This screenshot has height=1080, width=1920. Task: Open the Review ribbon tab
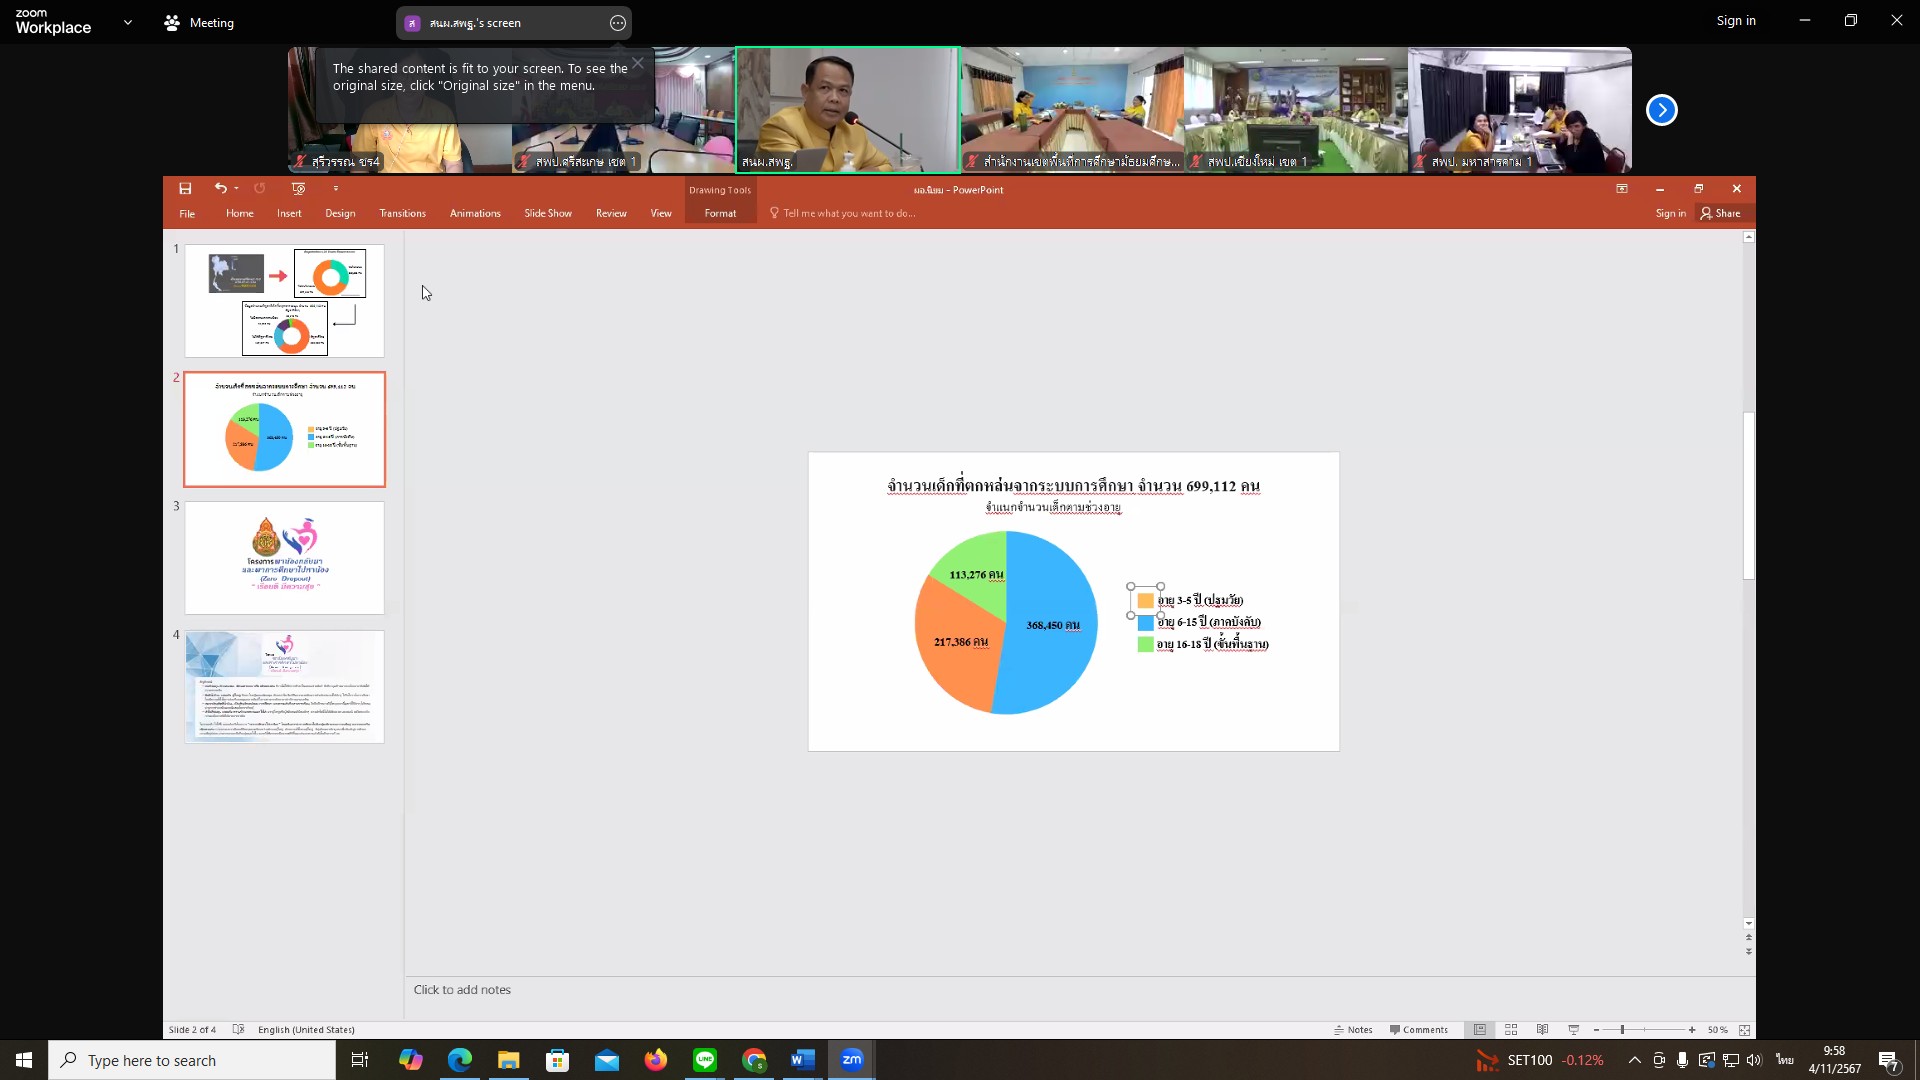611,213
